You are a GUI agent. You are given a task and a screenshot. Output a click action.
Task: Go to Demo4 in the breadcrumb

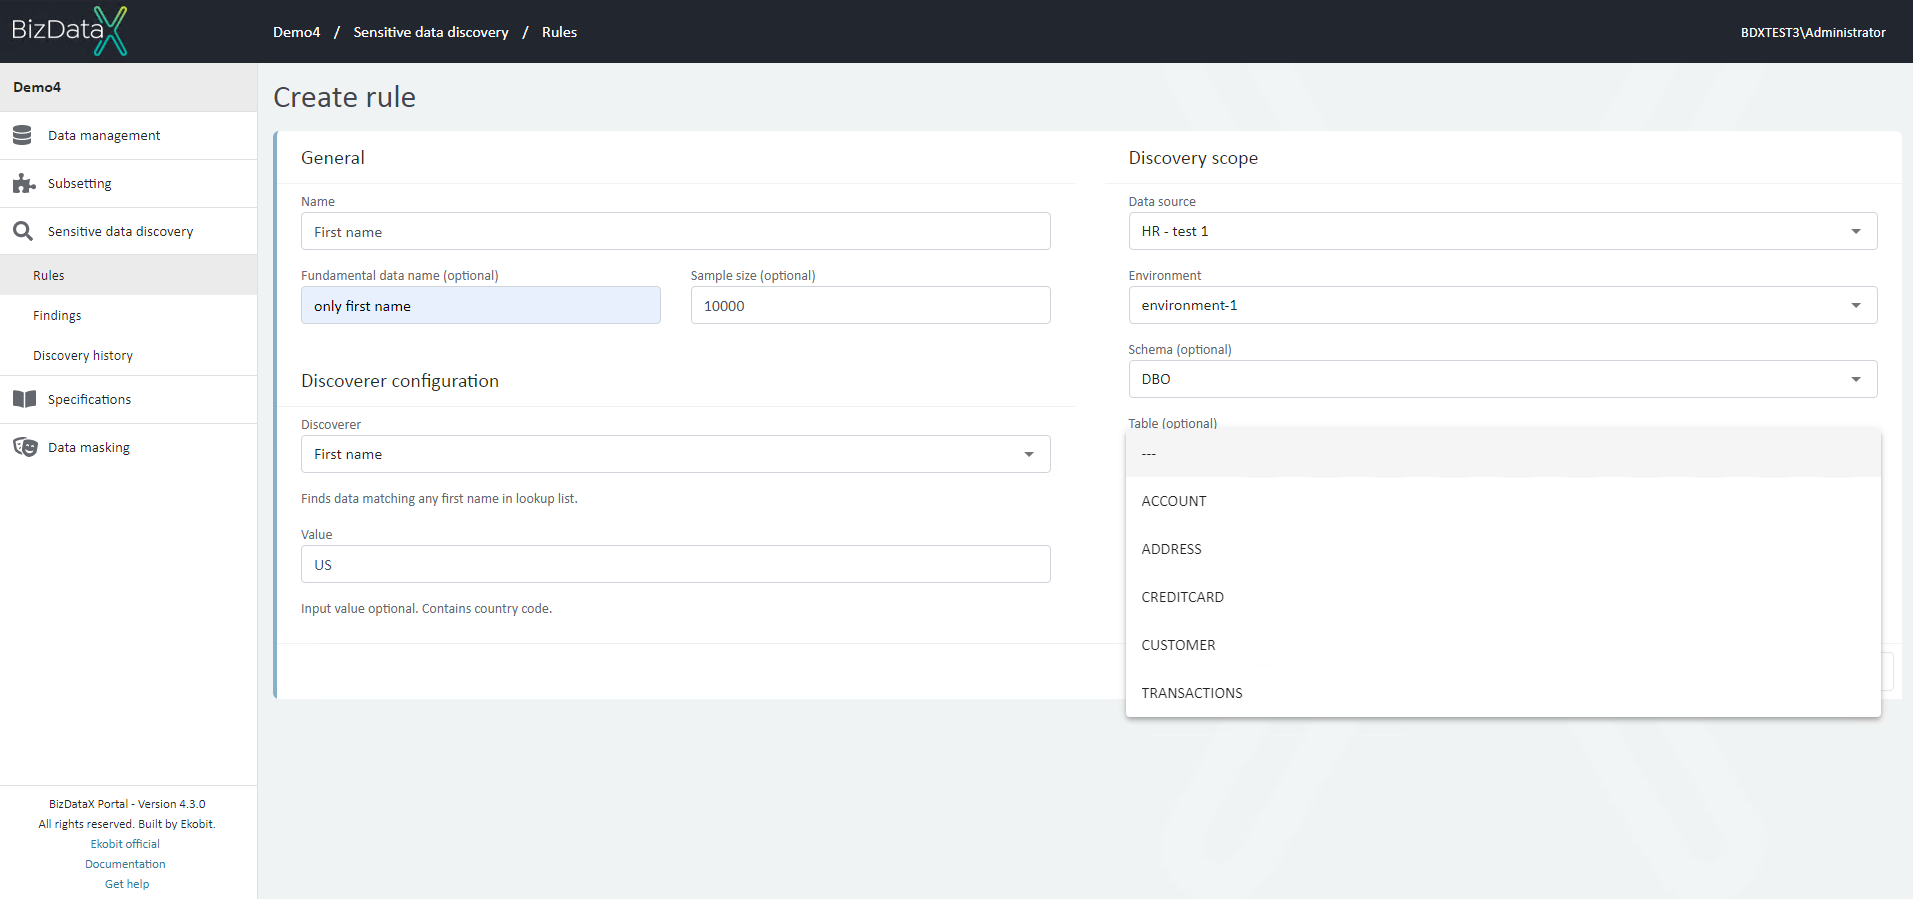(297, 32)
